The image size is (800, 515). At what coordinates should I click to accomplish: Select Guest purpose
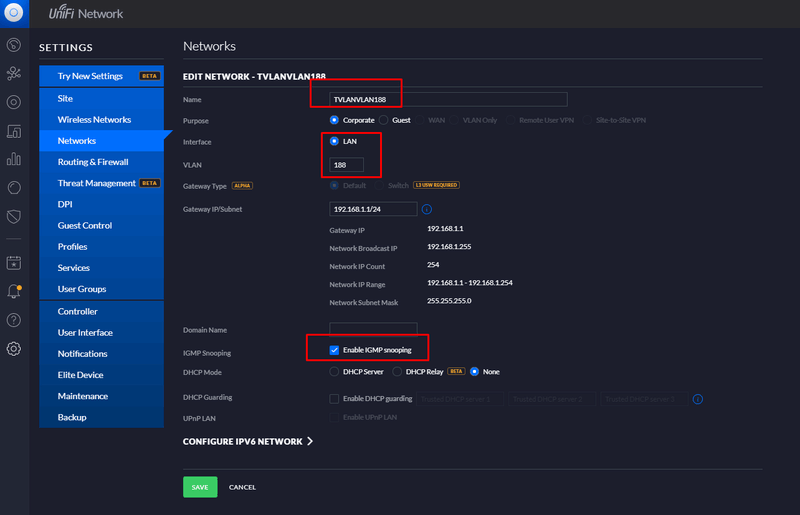click(384, 120)
